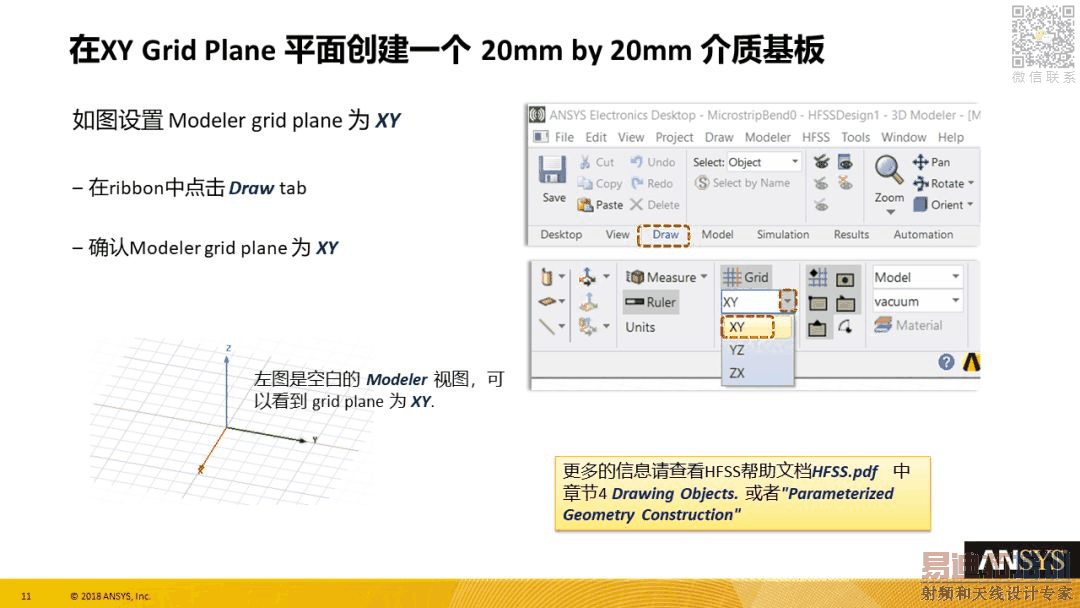
Task: Switch to the Automation ribbon tab
Action: pos(923,234)
